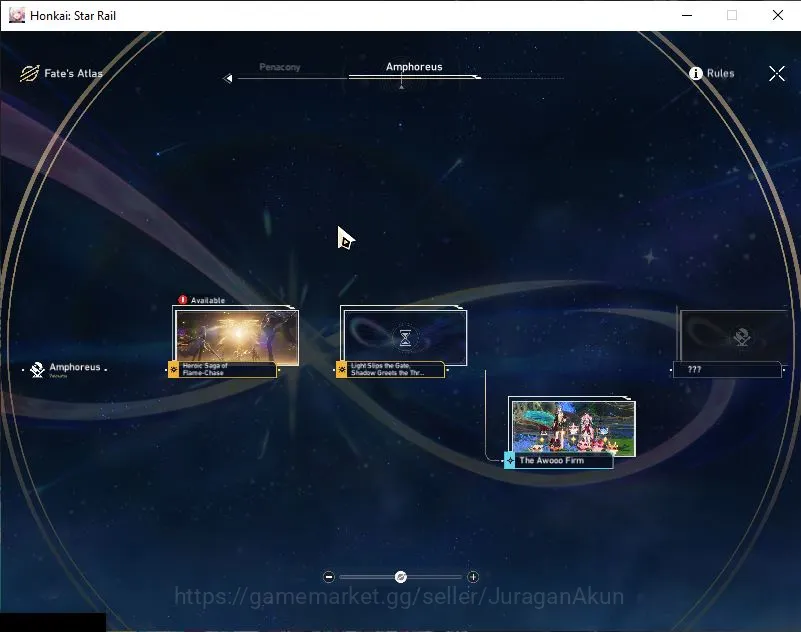The image size is (801, 632).
Task: Minimize the Honkai: Star Rail window
Action: click(687, 15)
